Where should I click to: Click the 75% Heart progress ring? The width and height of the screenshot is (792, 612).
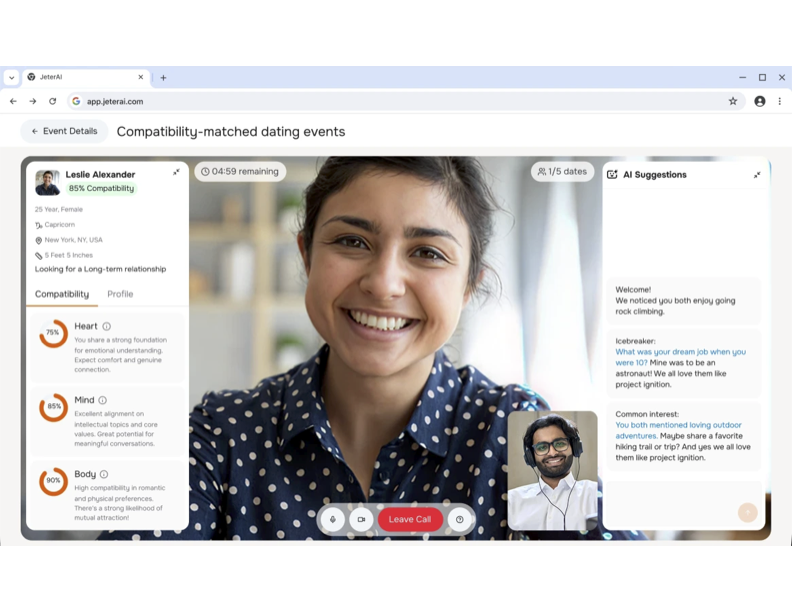53,333
